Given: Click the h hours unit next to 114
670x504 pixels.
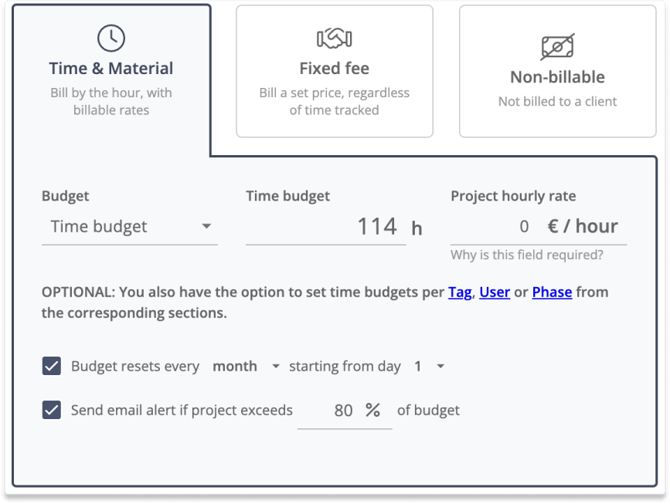Looking at the screenshot, I should pyautogui.click(x=417, y=229).
